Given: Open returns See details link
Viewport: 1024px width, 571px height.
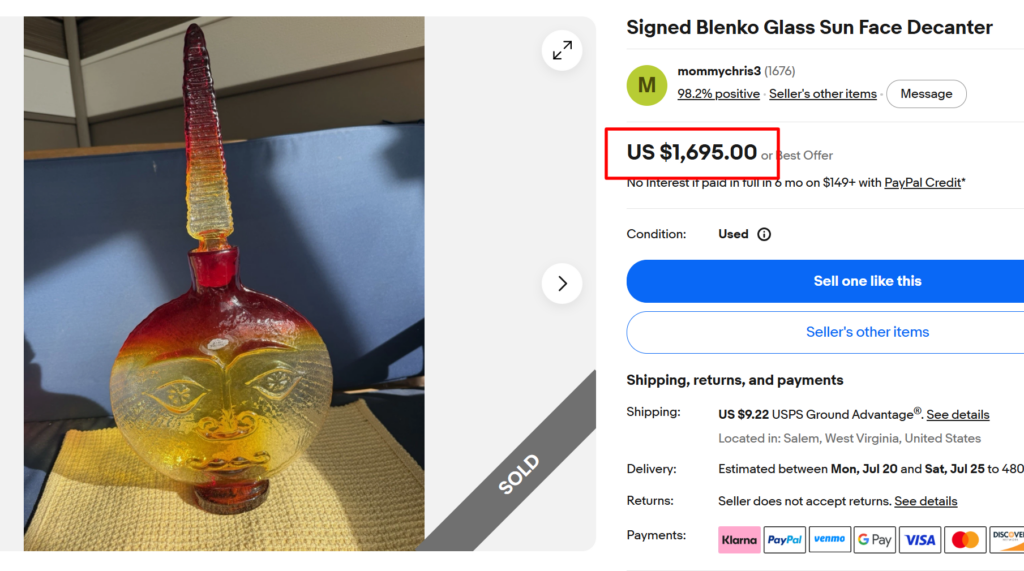Looking at the screenshot, I should (925, 501).
